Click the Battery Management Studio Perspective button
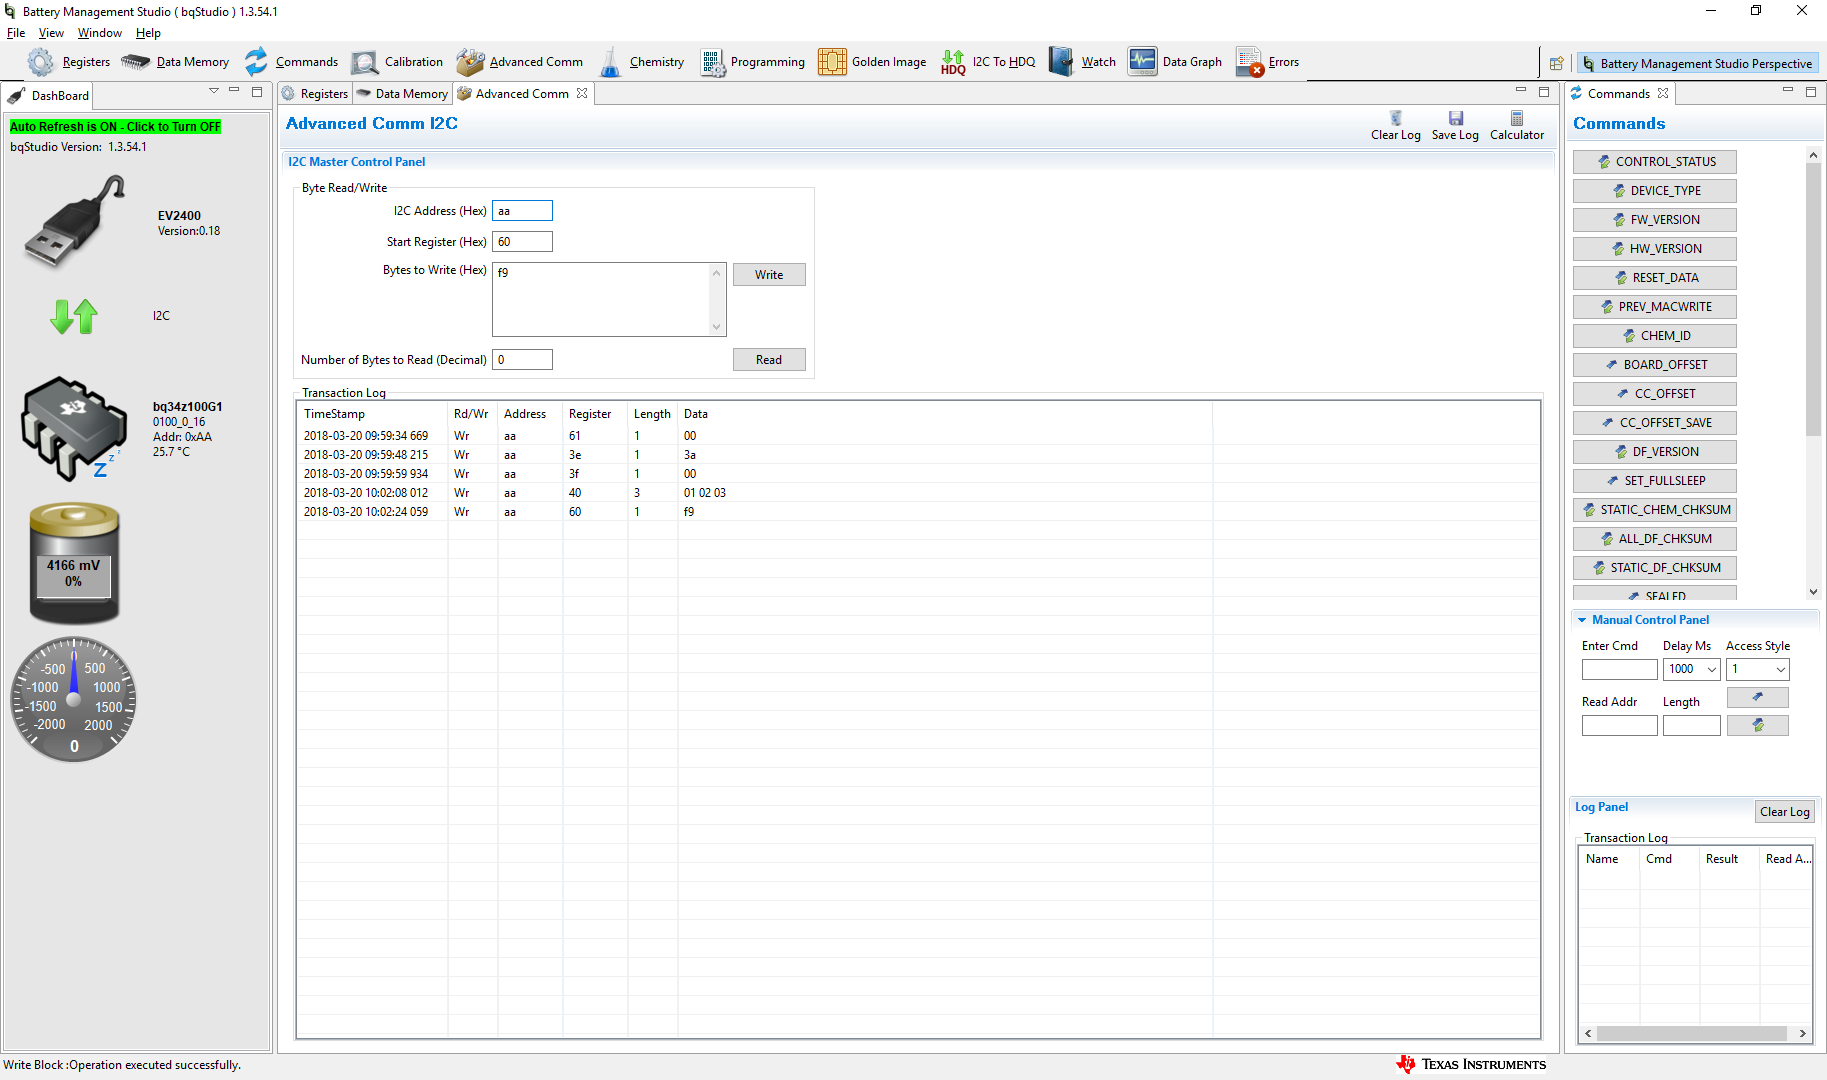Screen dimensions: 1827x1080 [x=1698, y=63]
